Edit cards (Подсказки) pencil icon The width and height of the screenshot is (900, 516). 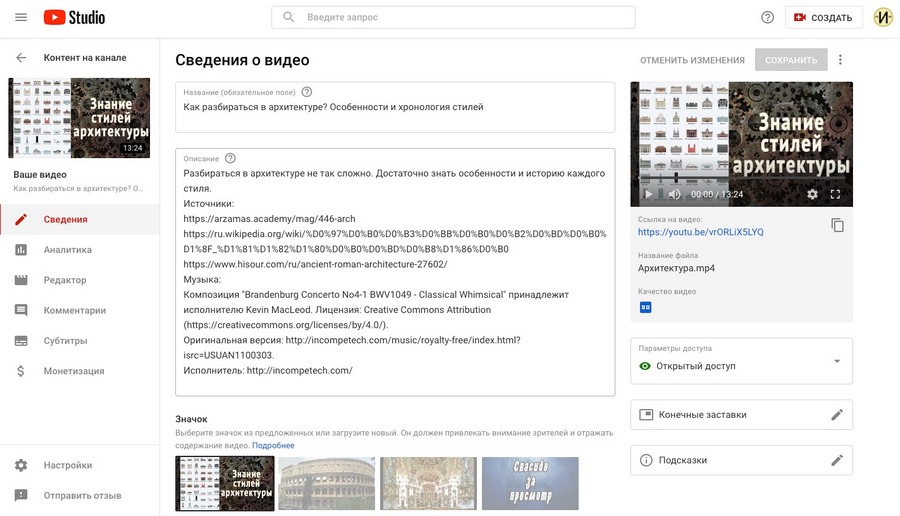click(x=837, y=460)
